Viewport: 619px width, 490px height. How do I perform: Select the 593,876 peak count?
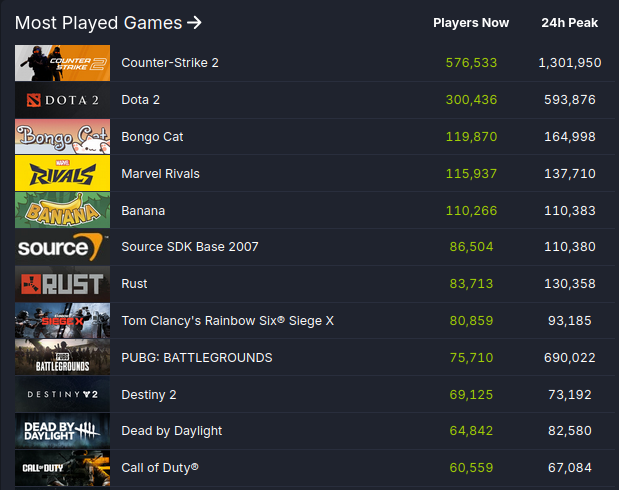tap(570, 100)
